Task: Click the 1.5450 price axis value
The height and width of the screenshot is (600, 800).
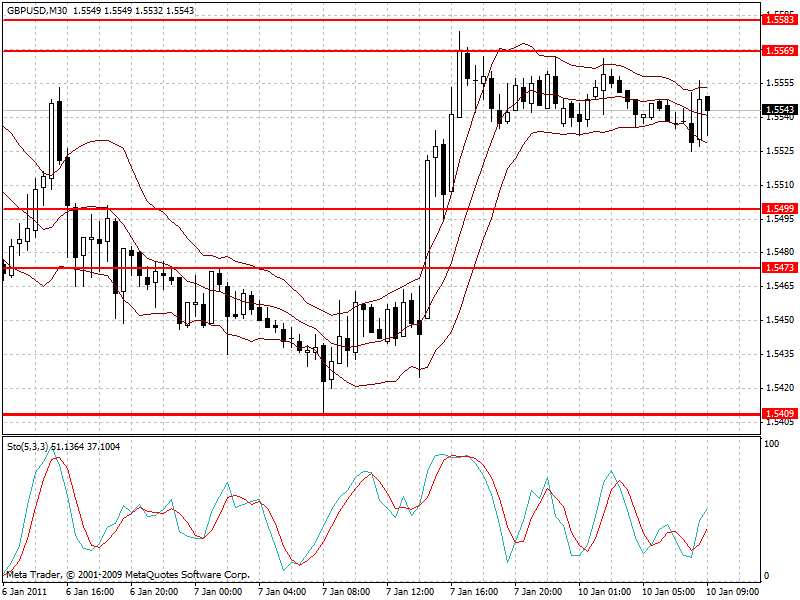Action: click(x=780, y=320)
